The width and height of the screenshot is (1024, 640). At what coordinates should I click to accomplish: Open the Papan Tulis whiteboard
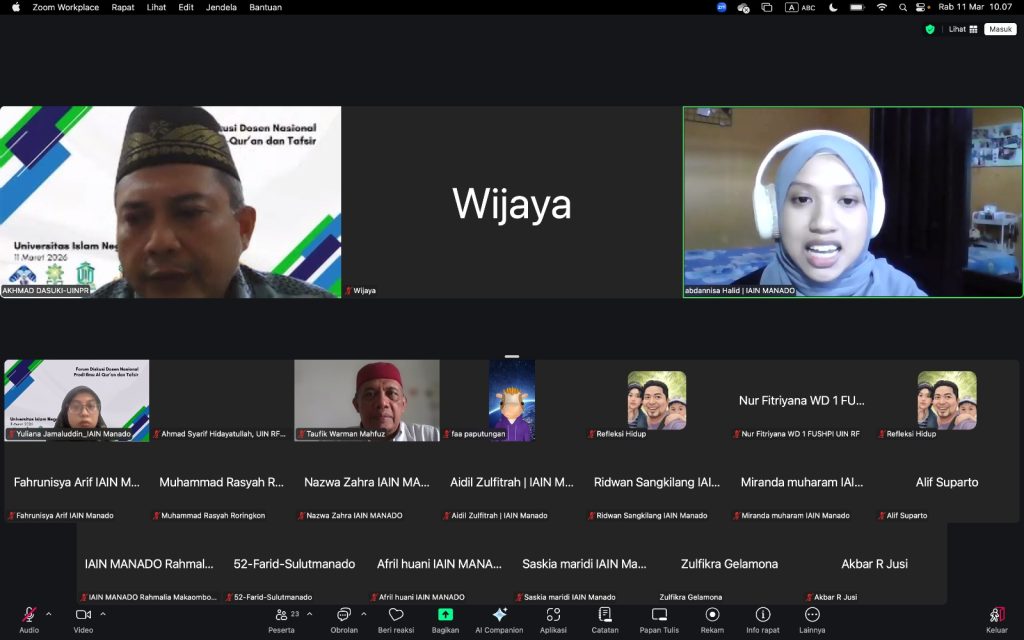pos(659,615)
